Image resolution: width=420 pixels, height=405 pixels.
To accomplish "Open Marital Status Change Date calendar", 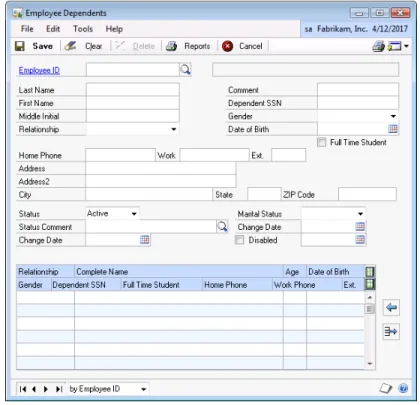I will tap(360, 227).
